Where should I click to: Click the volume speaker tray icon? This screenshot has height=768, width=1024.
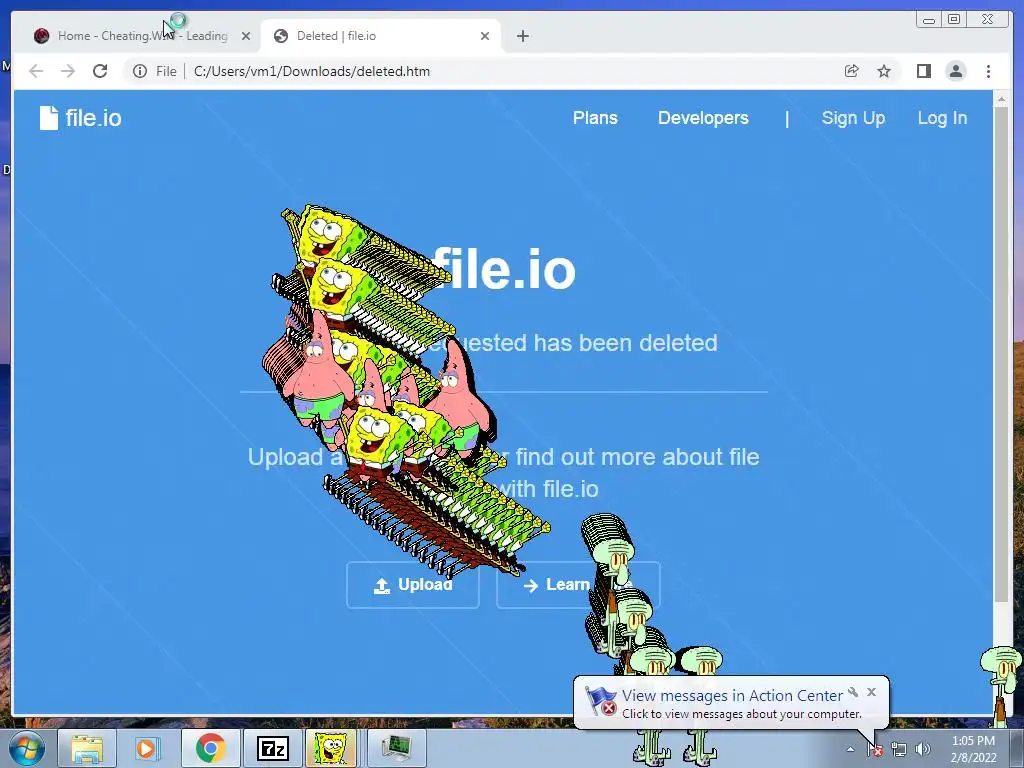pyautogui.click(x=923, y=750)
